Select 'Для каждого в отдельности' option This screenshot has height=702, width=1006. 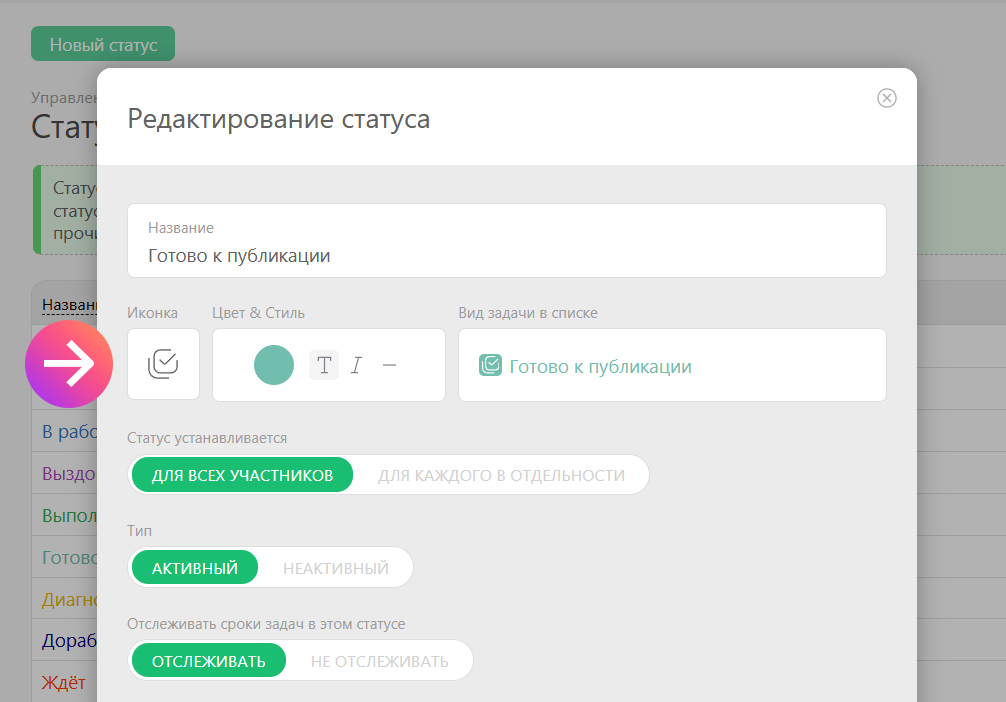point(501,475)
